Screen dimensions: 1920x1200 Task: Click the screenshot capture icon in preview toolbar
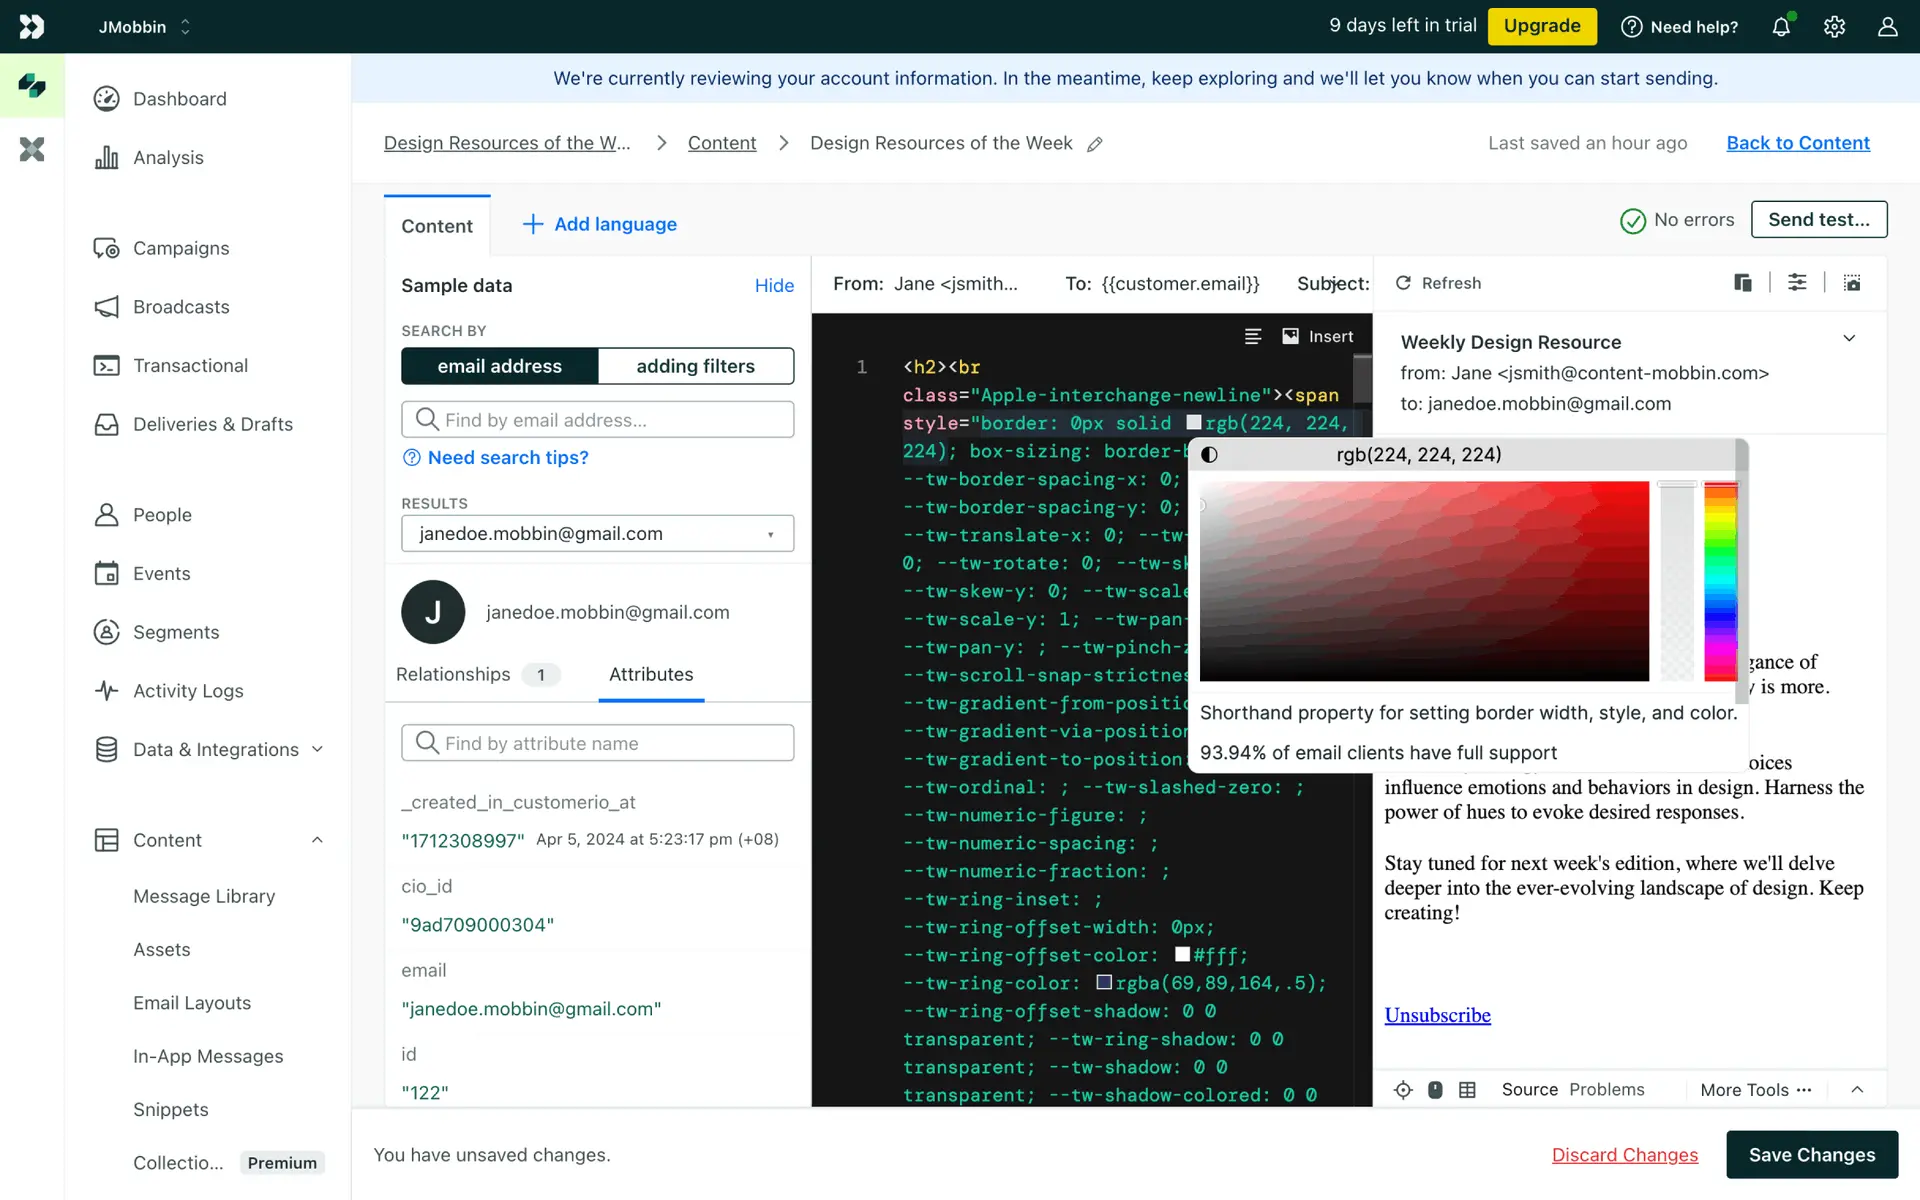click(x=1852, y=283)
